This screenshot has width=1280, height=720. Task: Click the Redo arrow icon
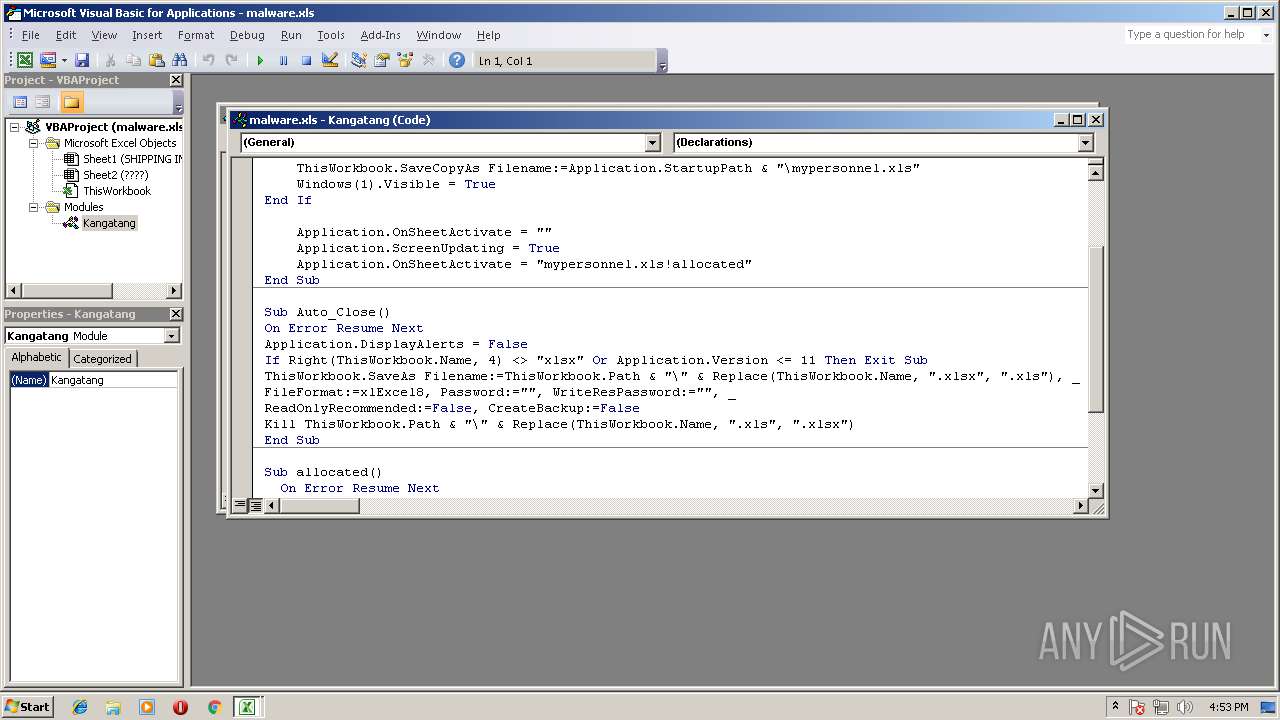coord(231,61)
